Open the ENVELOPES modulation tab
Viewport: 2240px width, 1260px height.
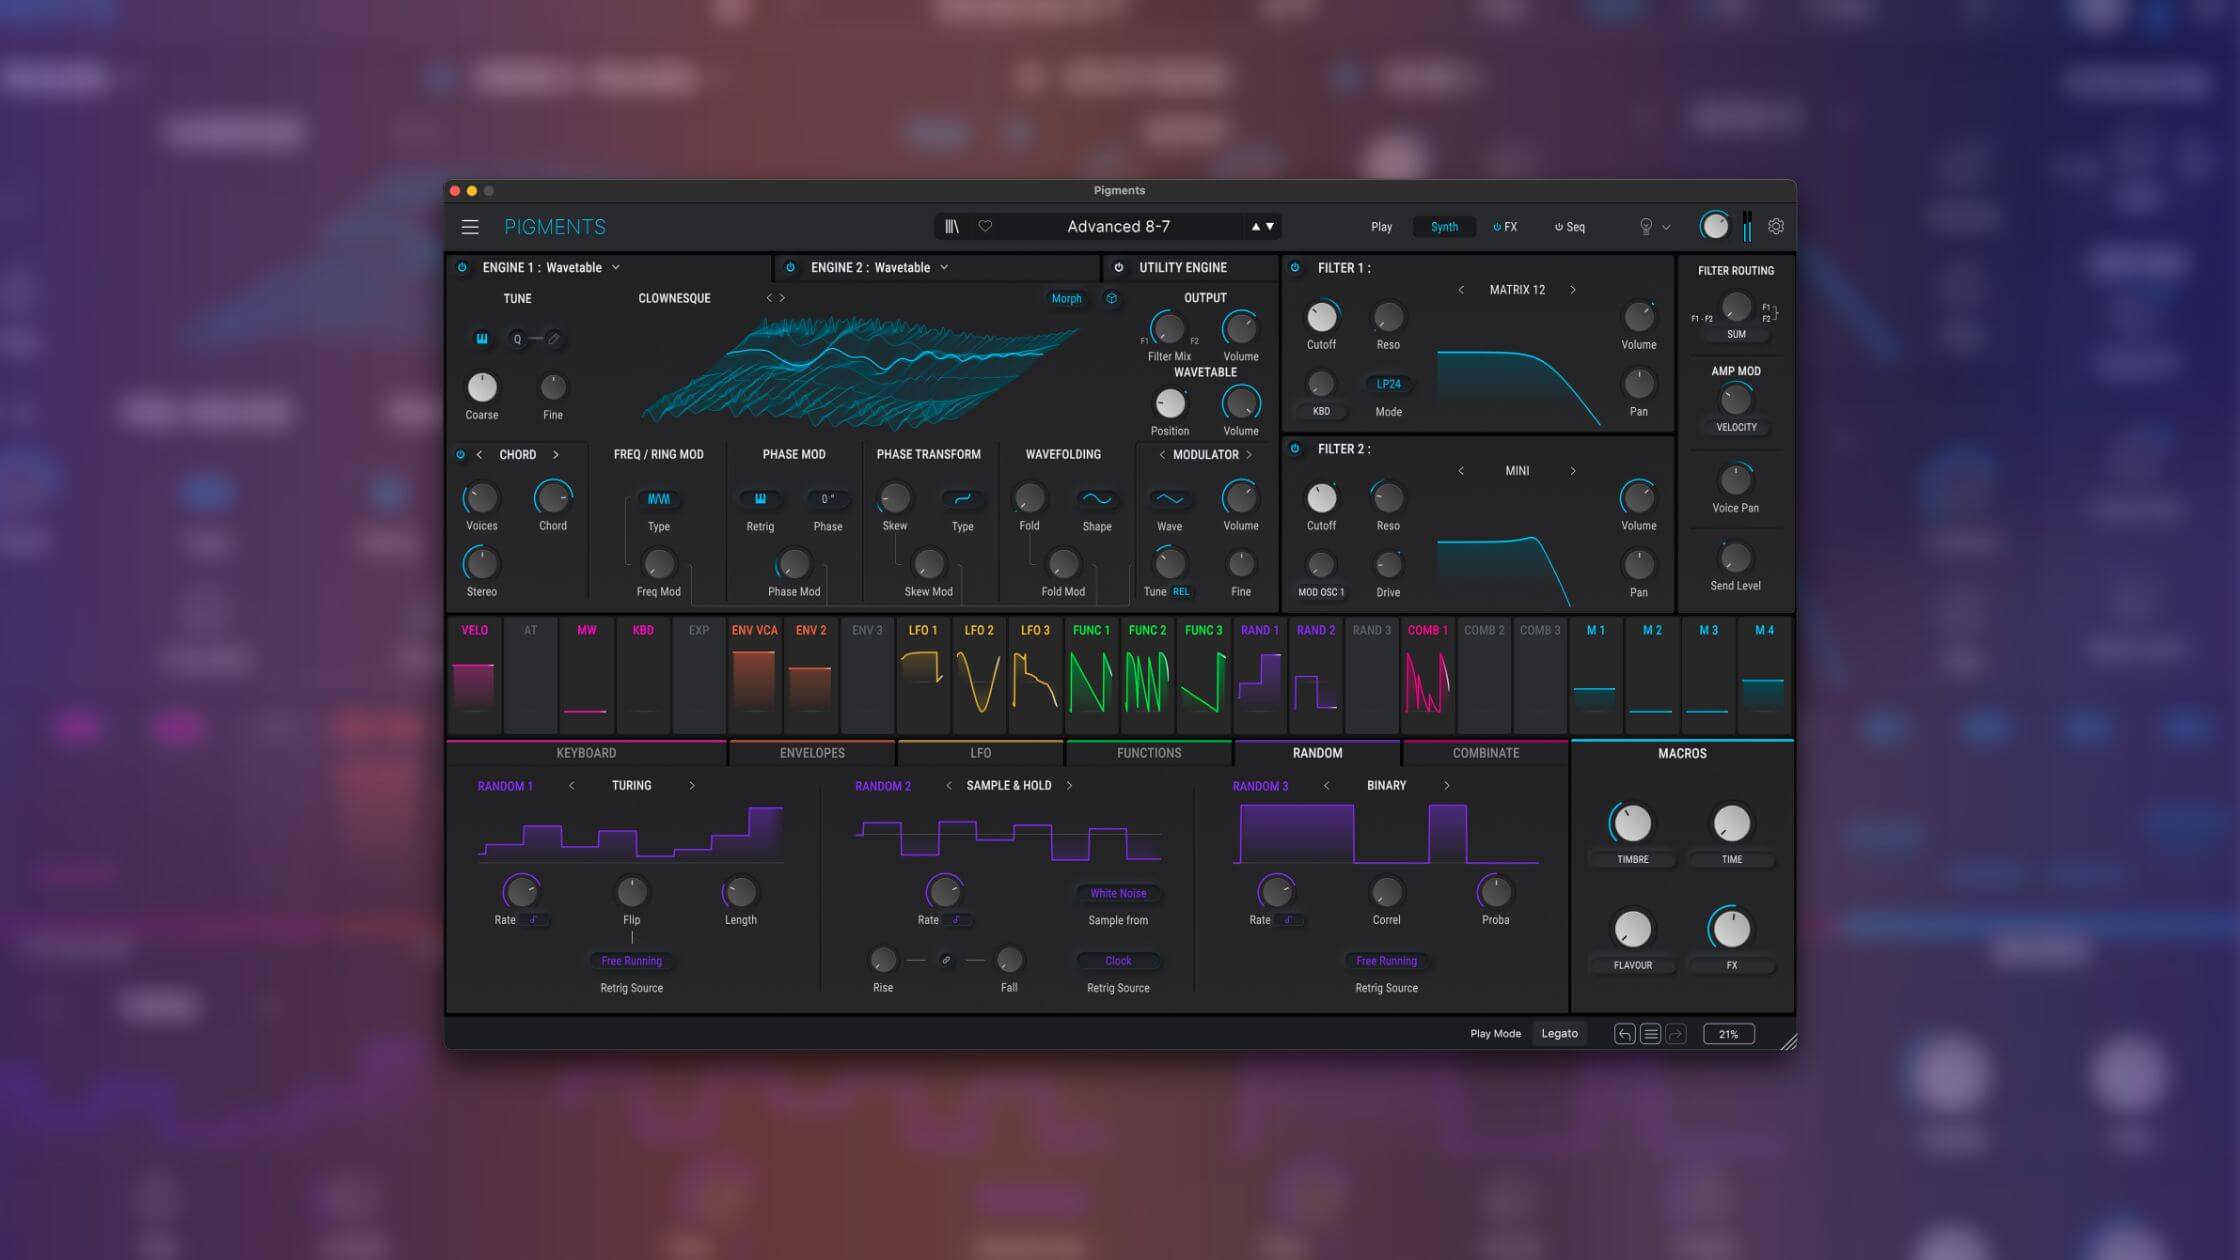point(812,753)
